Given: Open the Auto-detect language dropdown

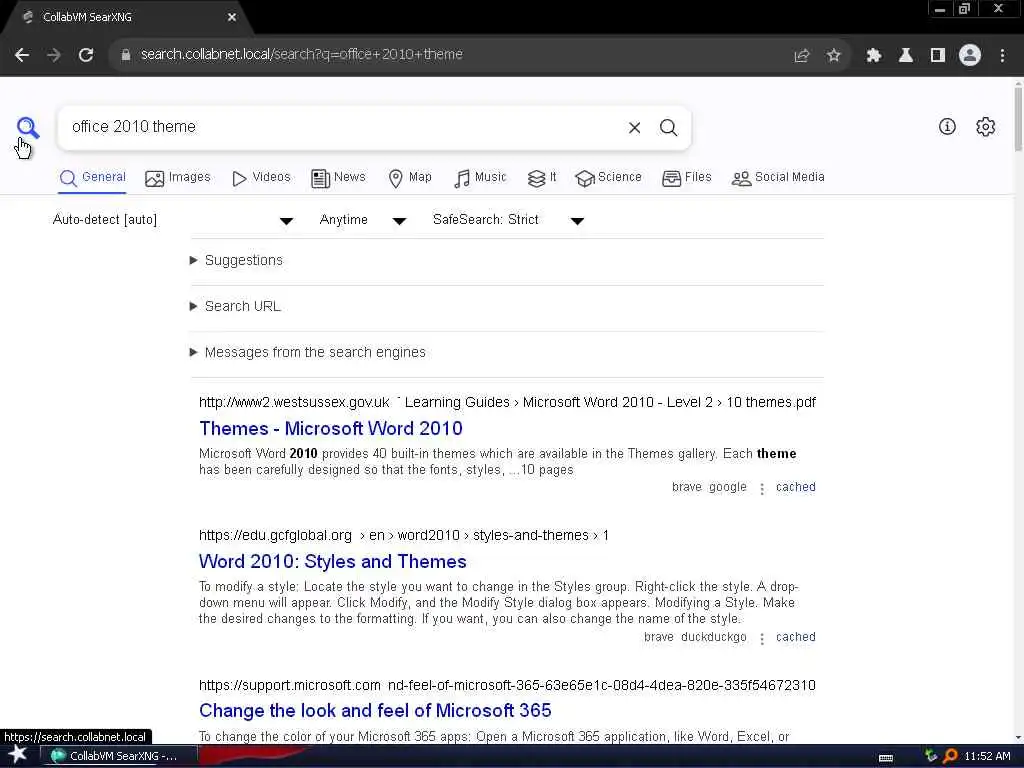Looking at the screenshot, I should [173, 220].
